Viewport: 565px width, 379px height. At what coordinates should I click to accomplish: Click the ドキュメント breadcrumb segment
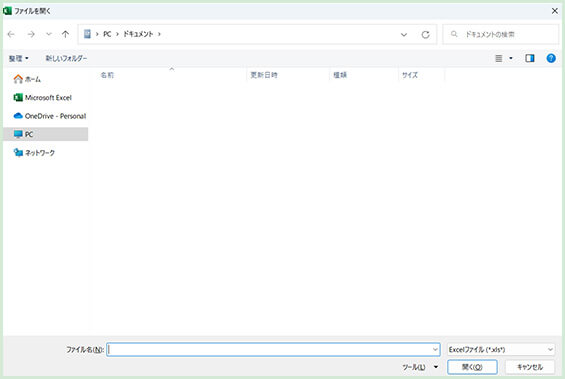tap(138, 34)
